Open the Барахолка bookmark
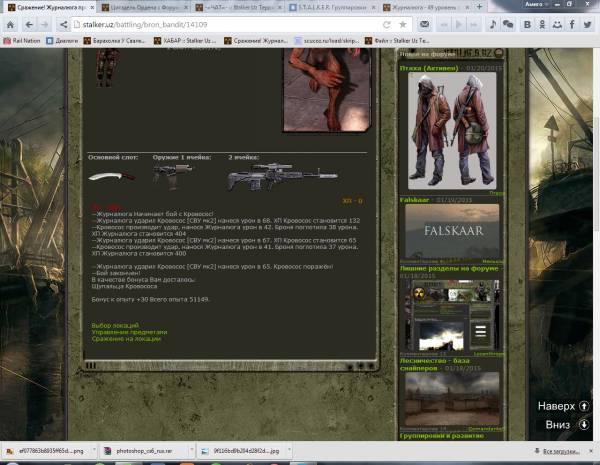This screenshot has width=600, height=465. pyautogui.click(x=115, y=41)
